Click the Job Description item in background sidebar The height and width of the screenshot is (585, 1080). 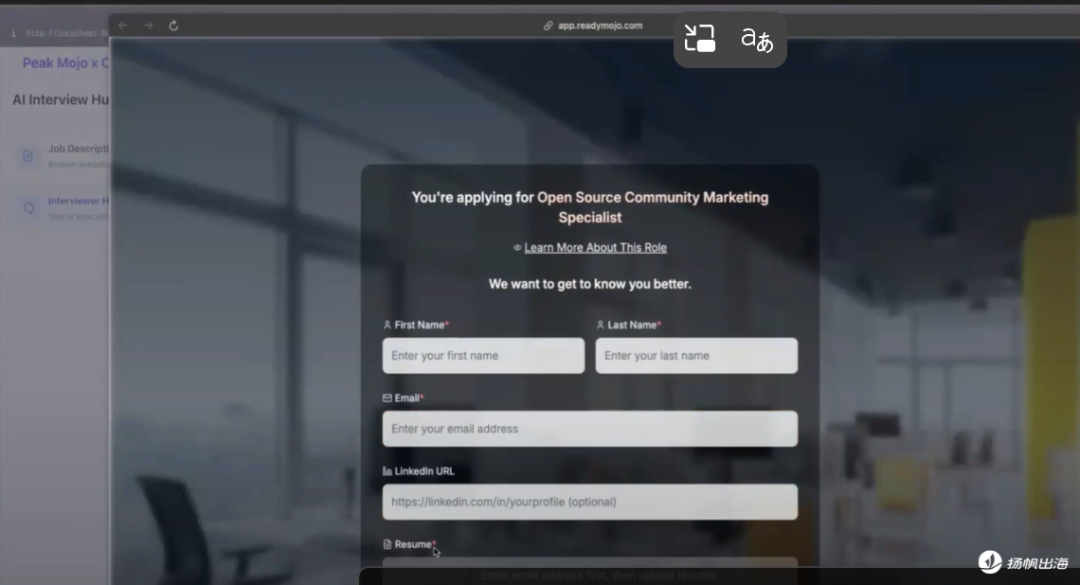pyautogui.click(x=63, y=156)
